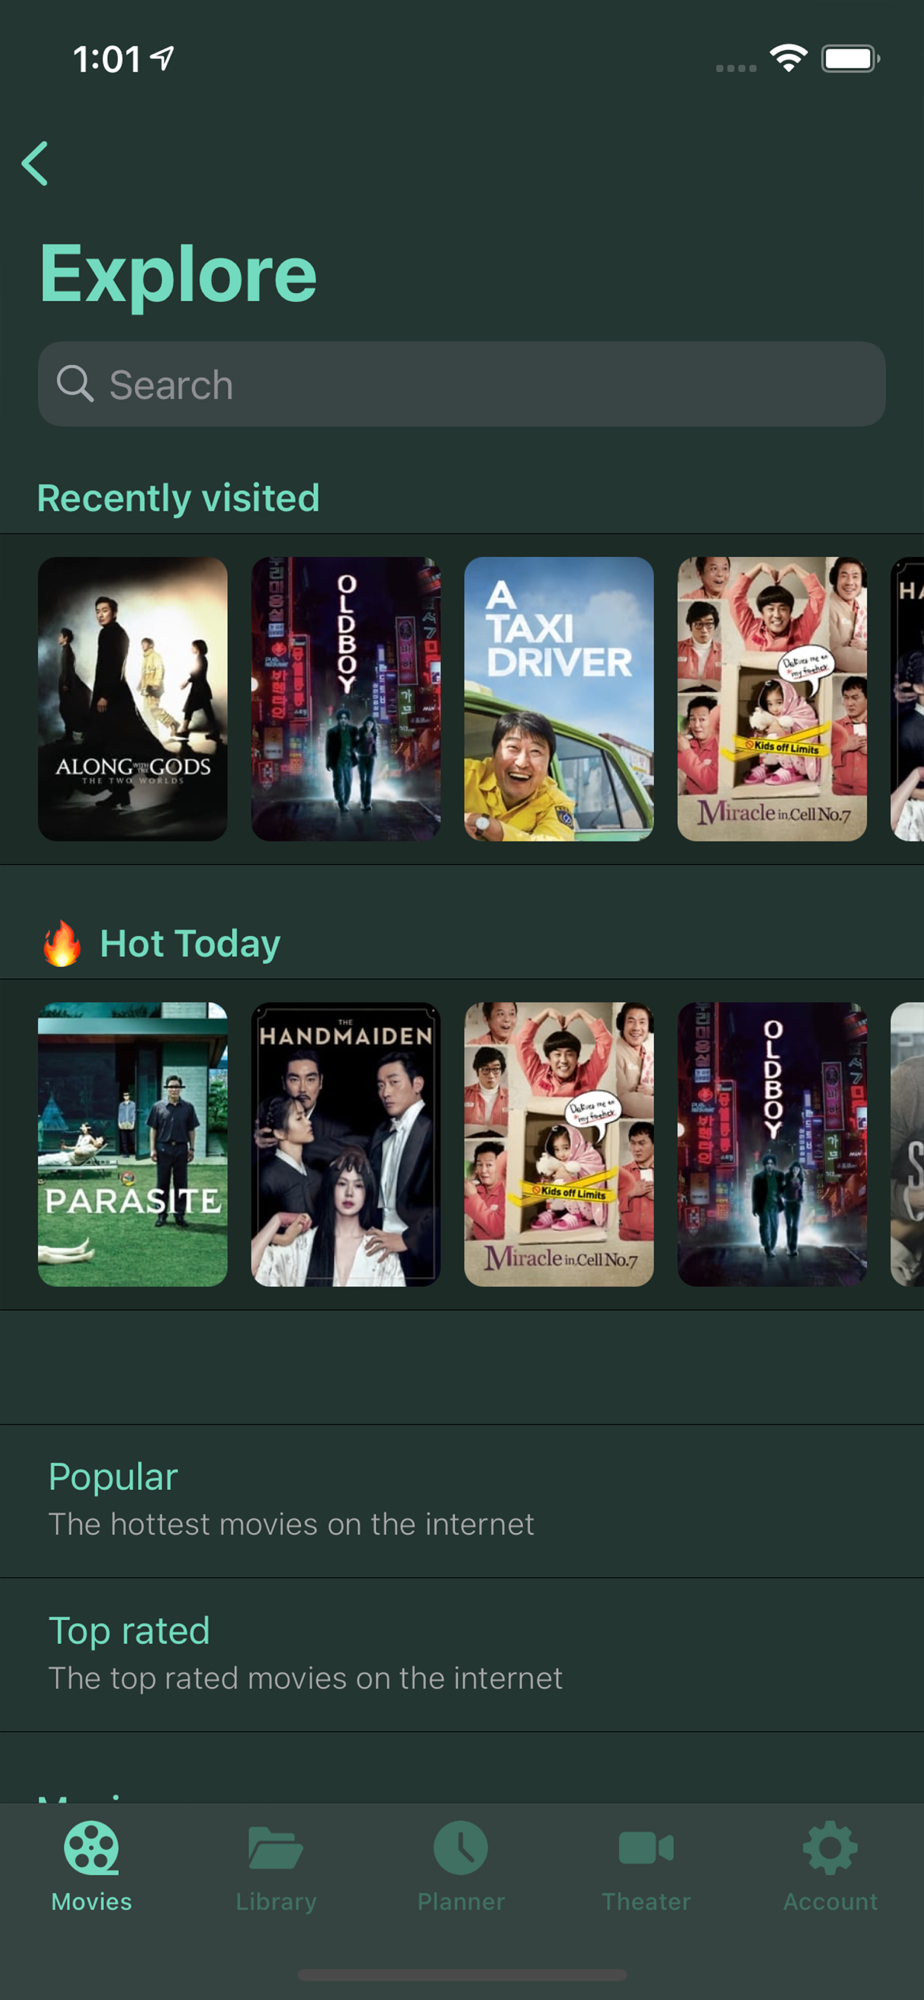Select Oldboy poster in Recently visited

click(346, 699)
